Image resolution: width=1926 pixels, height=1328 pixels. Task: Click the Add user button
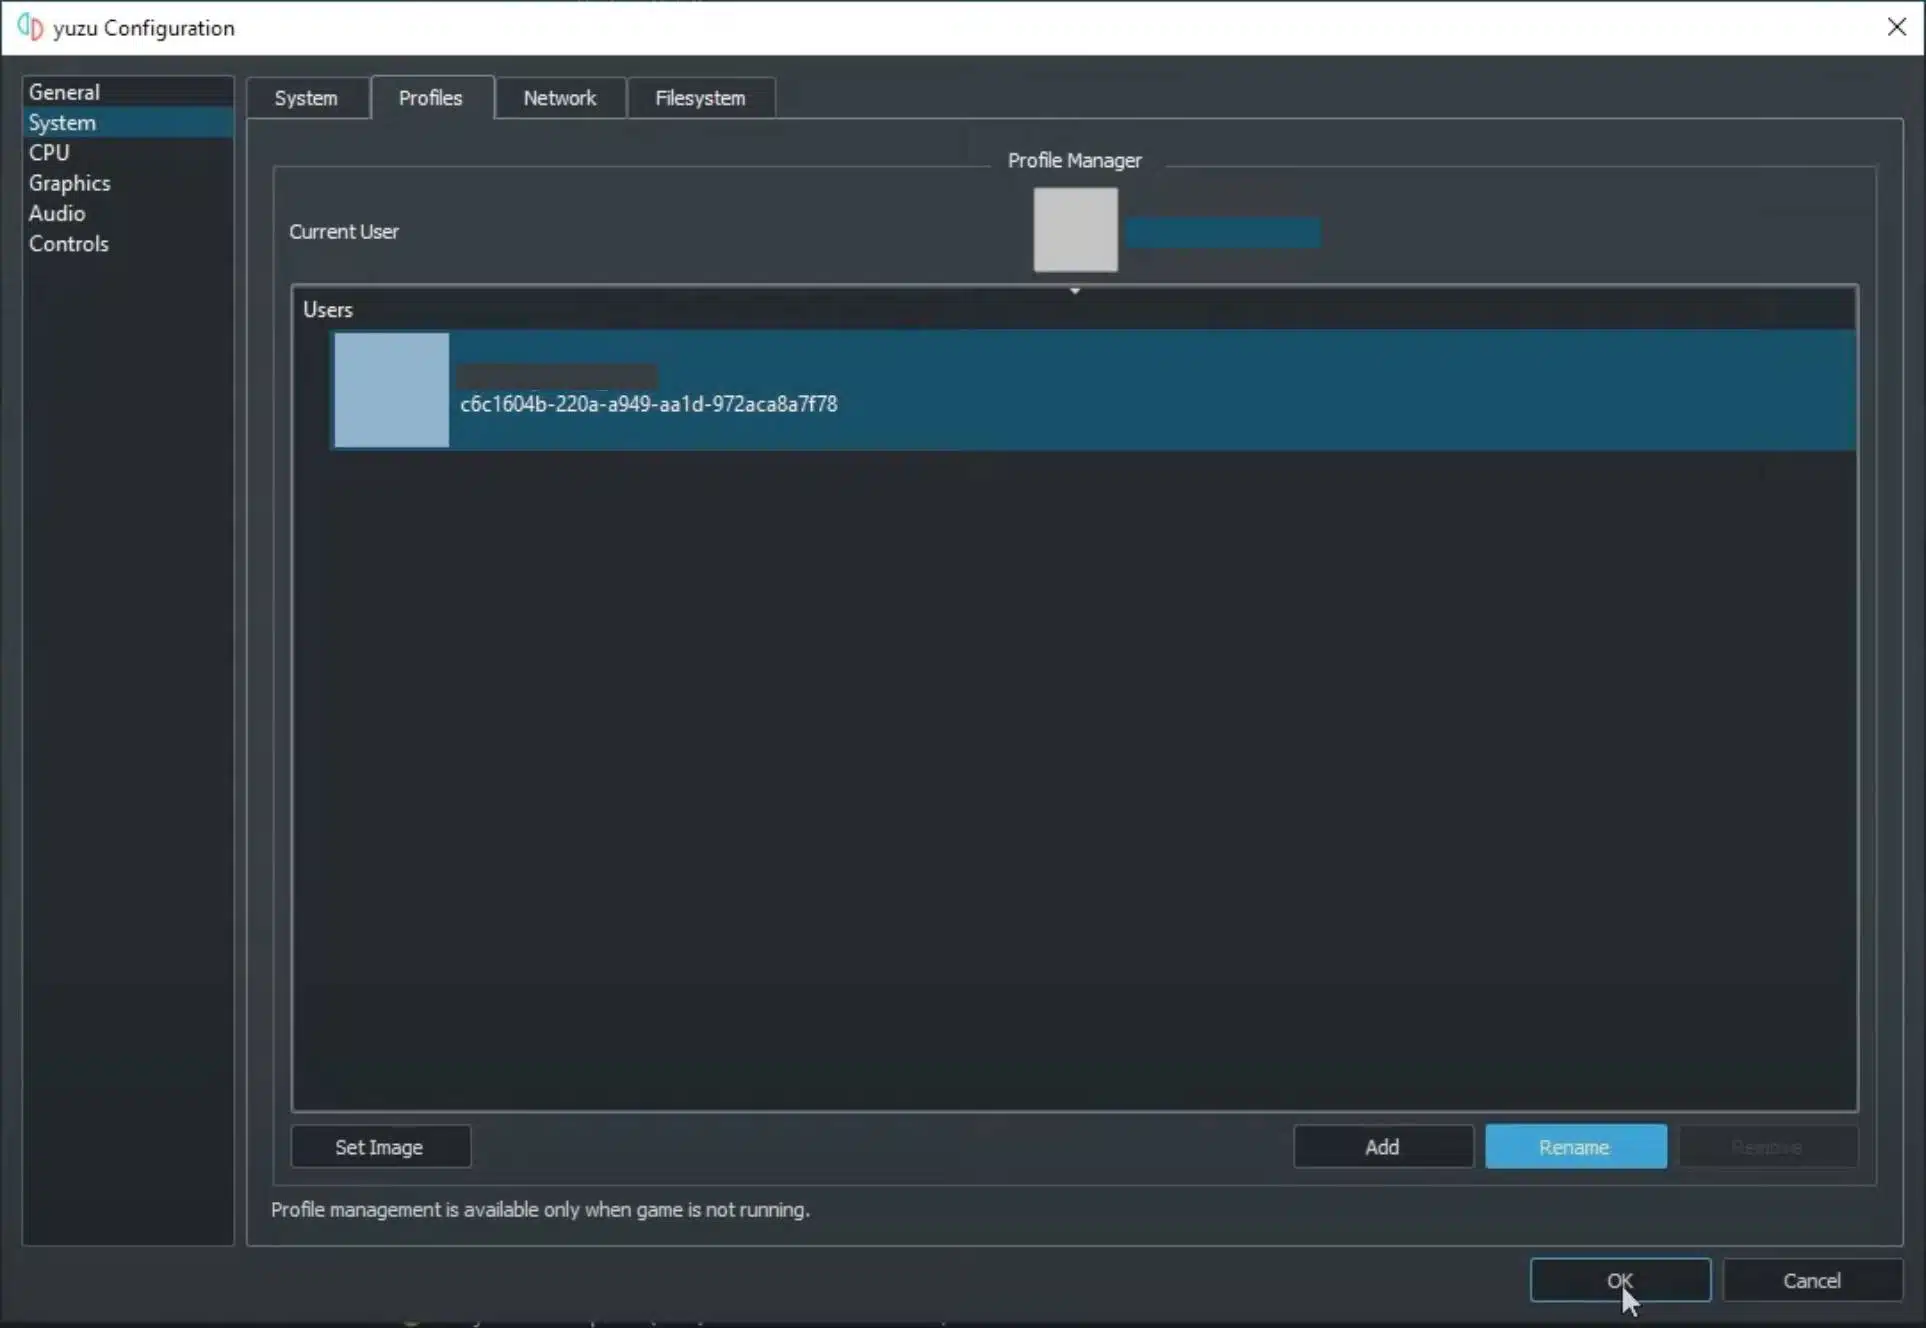click(x=1383, y=1147)
